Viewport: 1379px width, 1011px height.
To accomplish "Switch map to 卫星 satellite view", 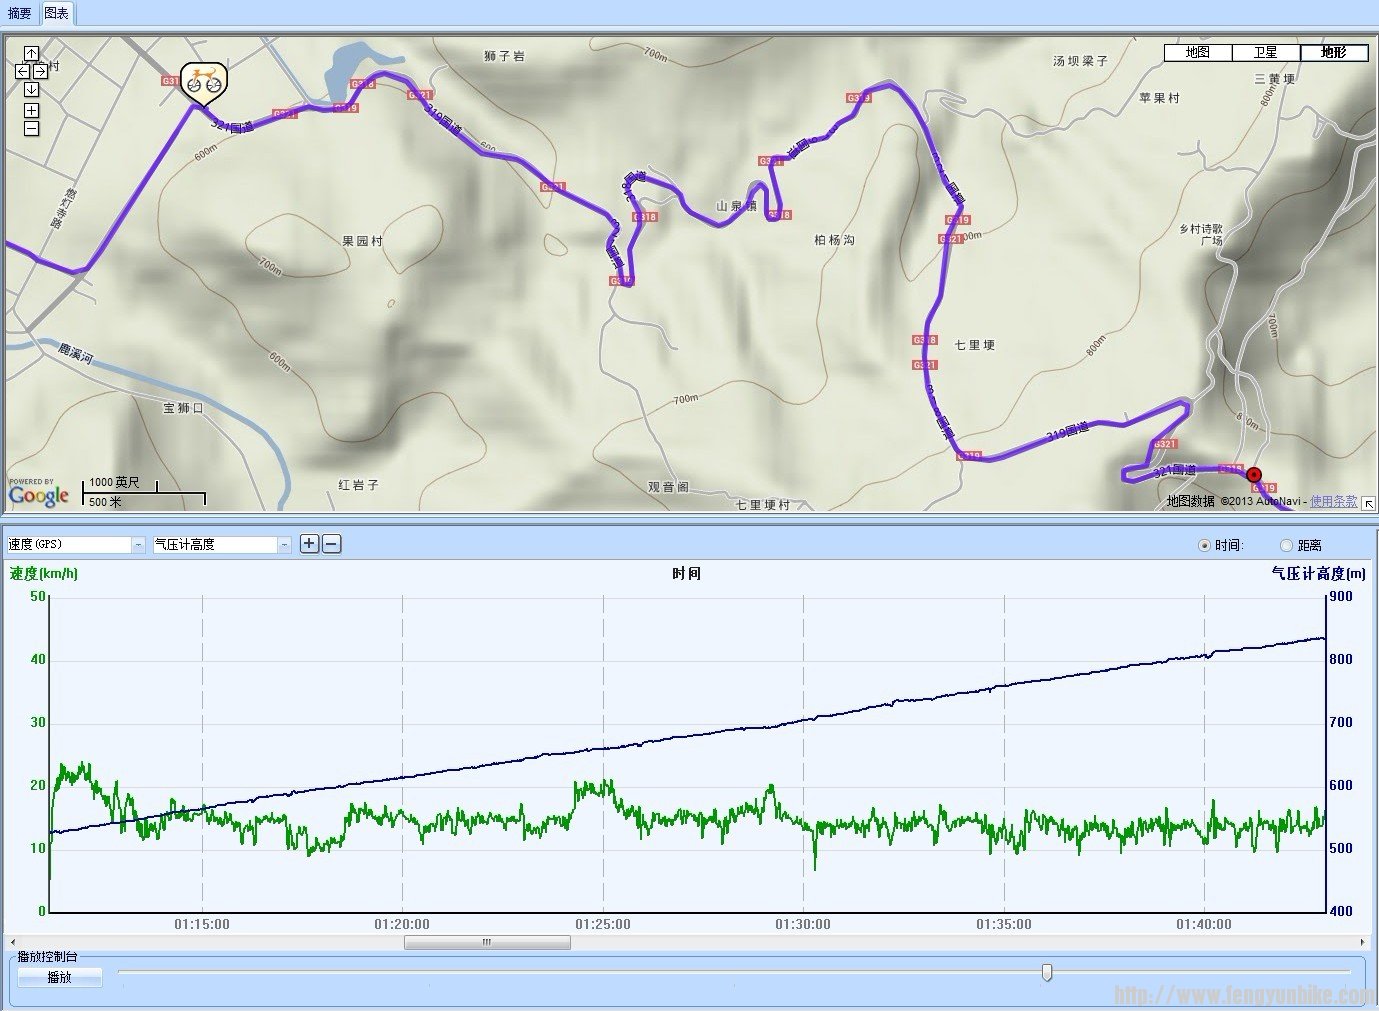I will [1265, 52].
